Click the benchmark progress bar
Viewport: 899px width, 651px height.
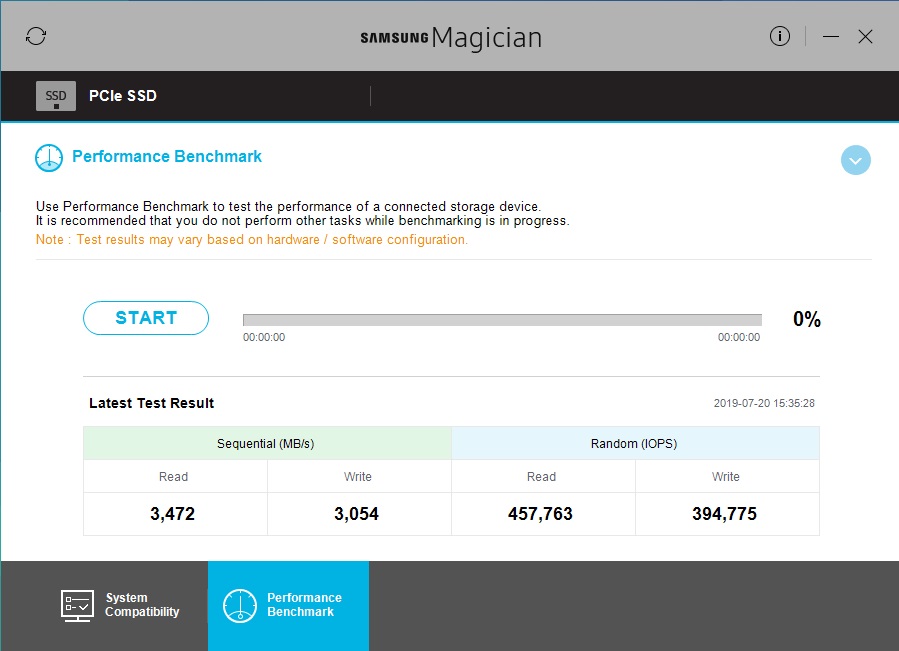click(501, 320)
